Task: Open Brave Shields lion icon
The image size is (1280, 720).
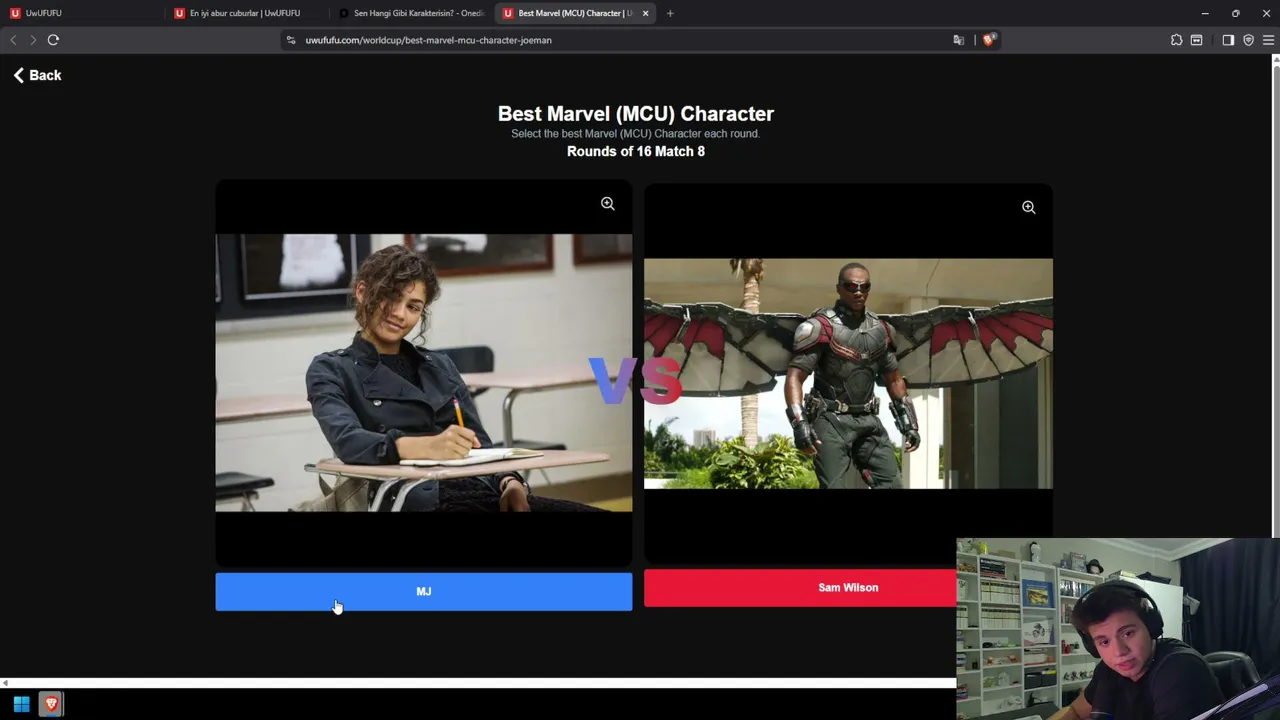Action: tap(989, 40)
